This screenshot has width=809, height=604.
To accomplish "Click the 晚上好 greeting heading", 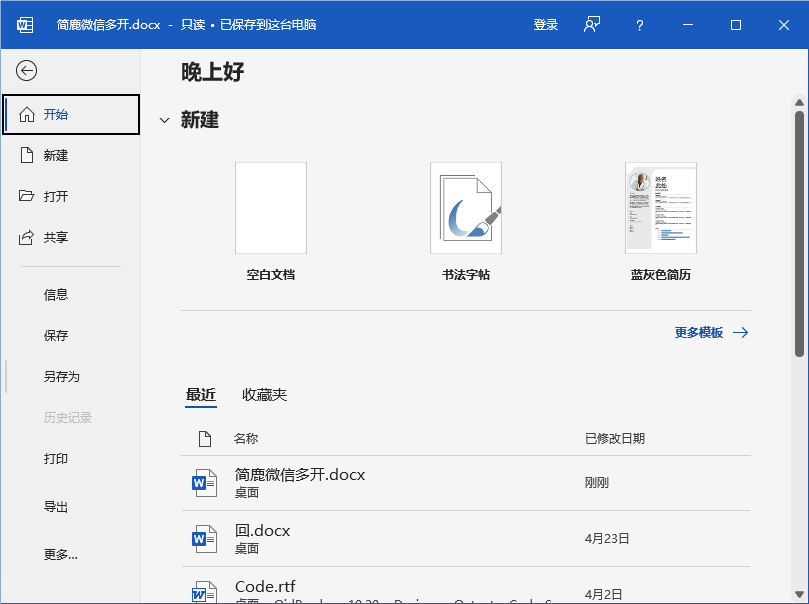I will [x=213, y=72].
